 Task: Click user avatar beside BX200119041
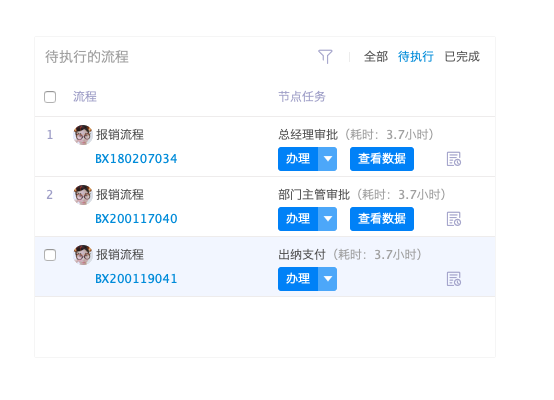(83, 255)
